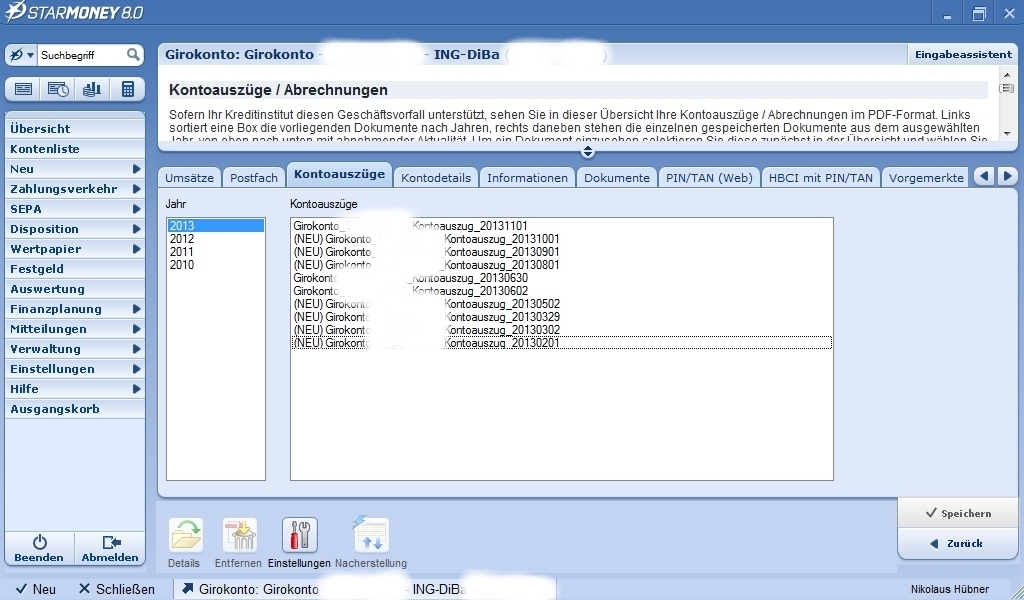Open the Einstellungen sidebar menu
Viewport: 1024px width, 600px height.
(74, 369)
